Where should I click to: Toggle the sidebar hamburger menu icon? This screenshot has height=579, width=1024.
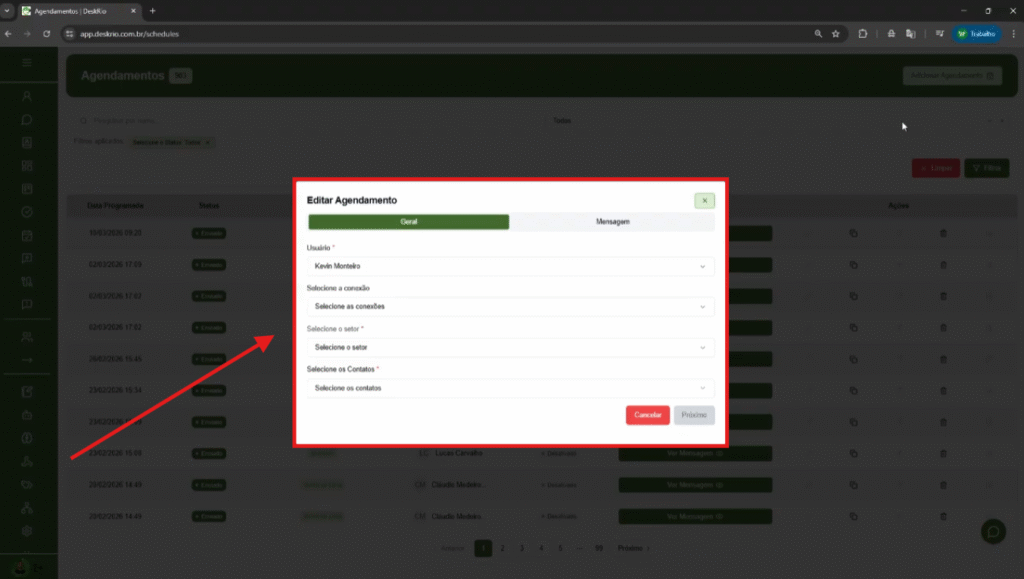(x=27, y=63)
